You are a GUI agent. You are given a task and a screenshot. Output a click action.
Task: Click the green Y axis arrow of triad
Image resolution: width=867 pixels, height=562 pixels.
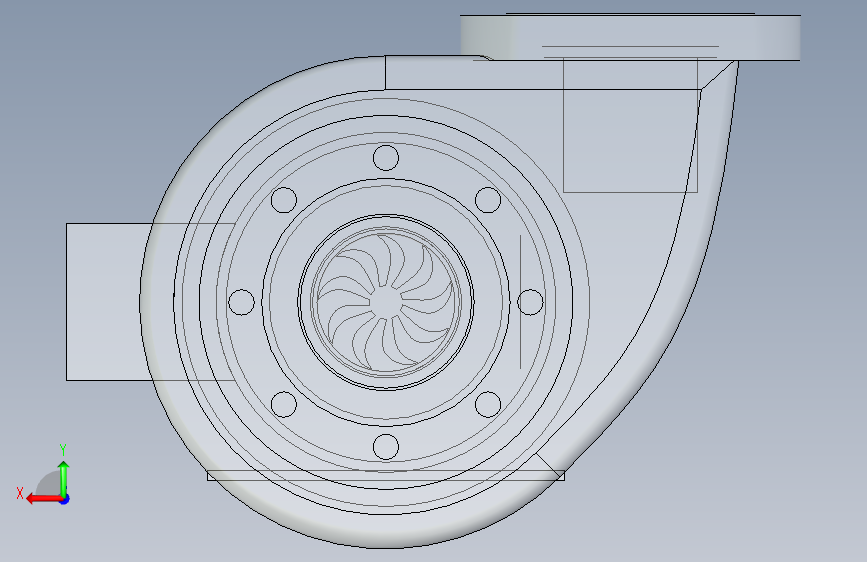click(64, 478)
